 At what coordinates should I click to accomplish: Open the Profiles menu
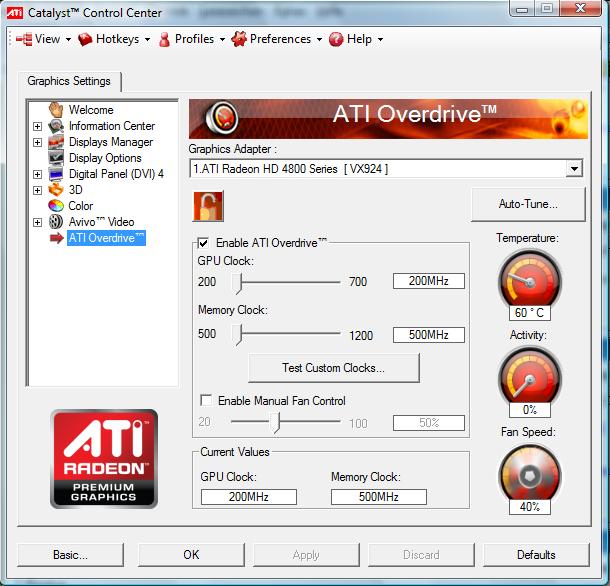pyautogui.click(x=194, y=39)
